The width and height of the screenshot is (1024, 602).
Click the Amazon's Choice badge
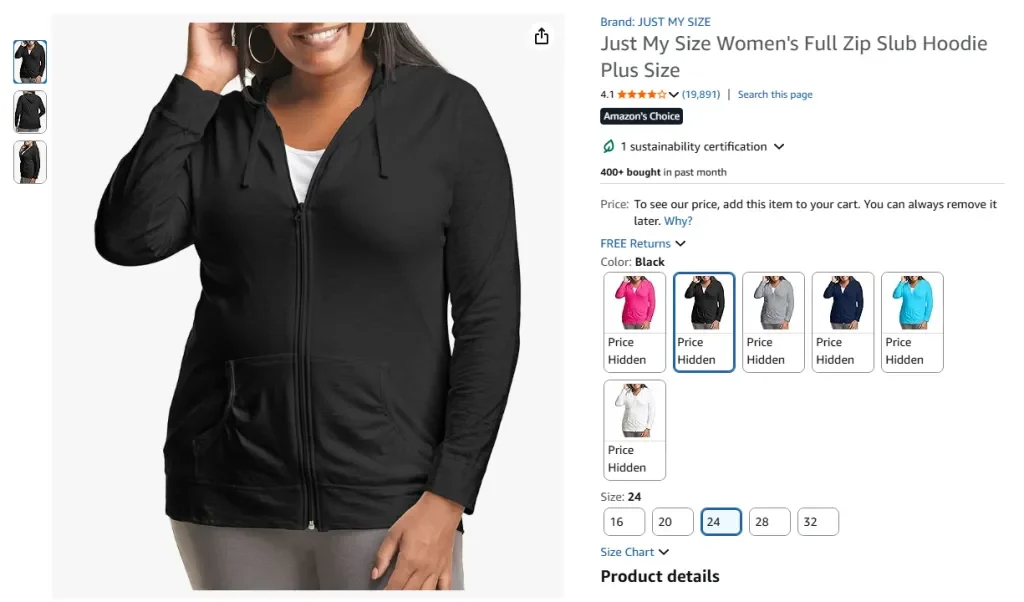click(x=641, y=116)
